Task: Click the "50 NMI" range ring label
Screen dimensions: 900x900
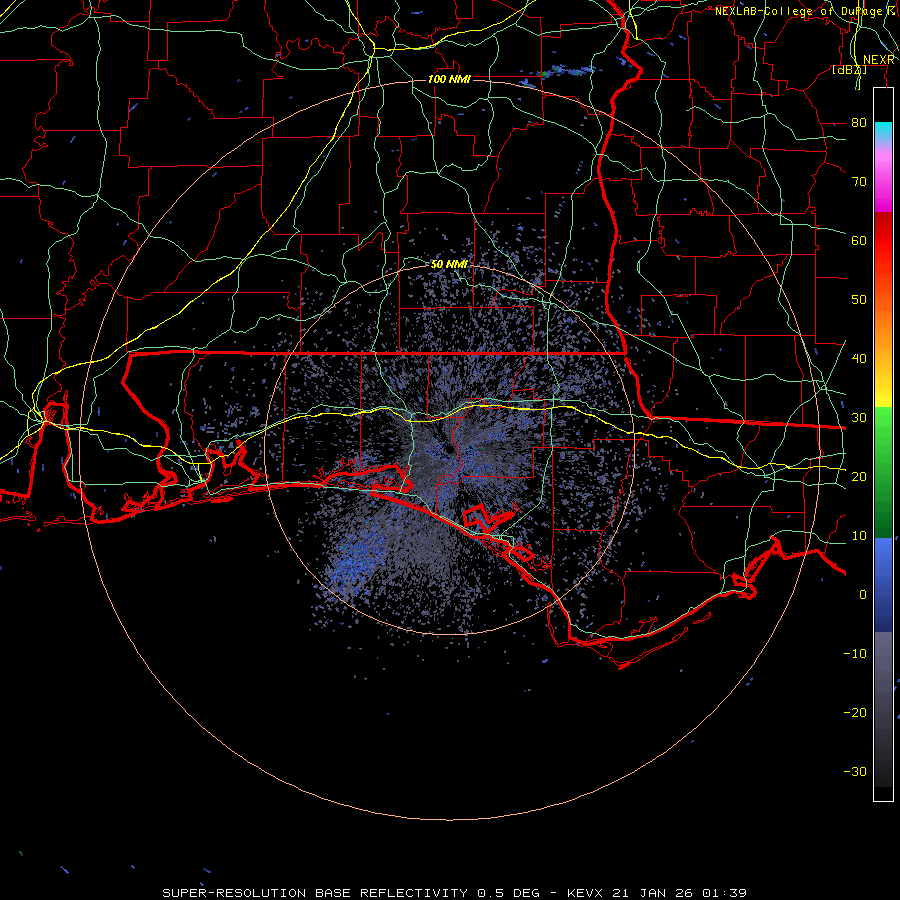Action: (449, 265)
